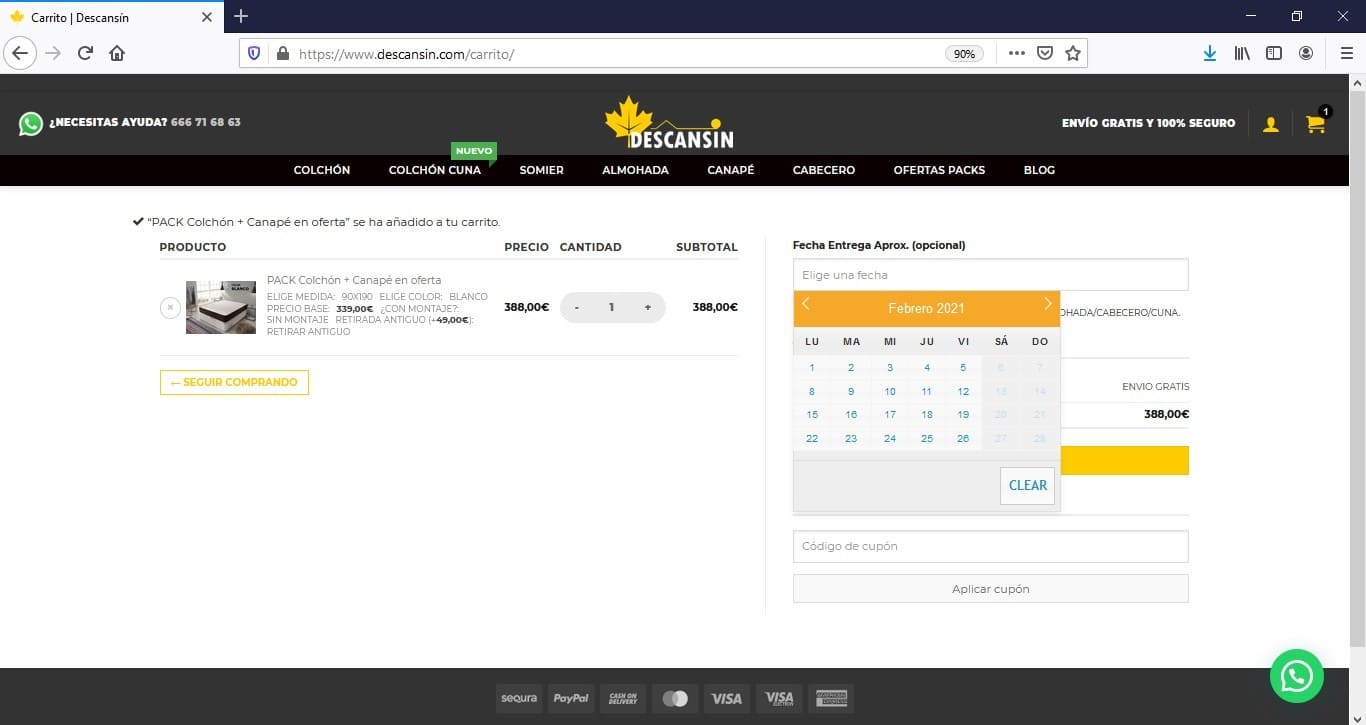Click the Código de cupón input field

tap(990, 546)
